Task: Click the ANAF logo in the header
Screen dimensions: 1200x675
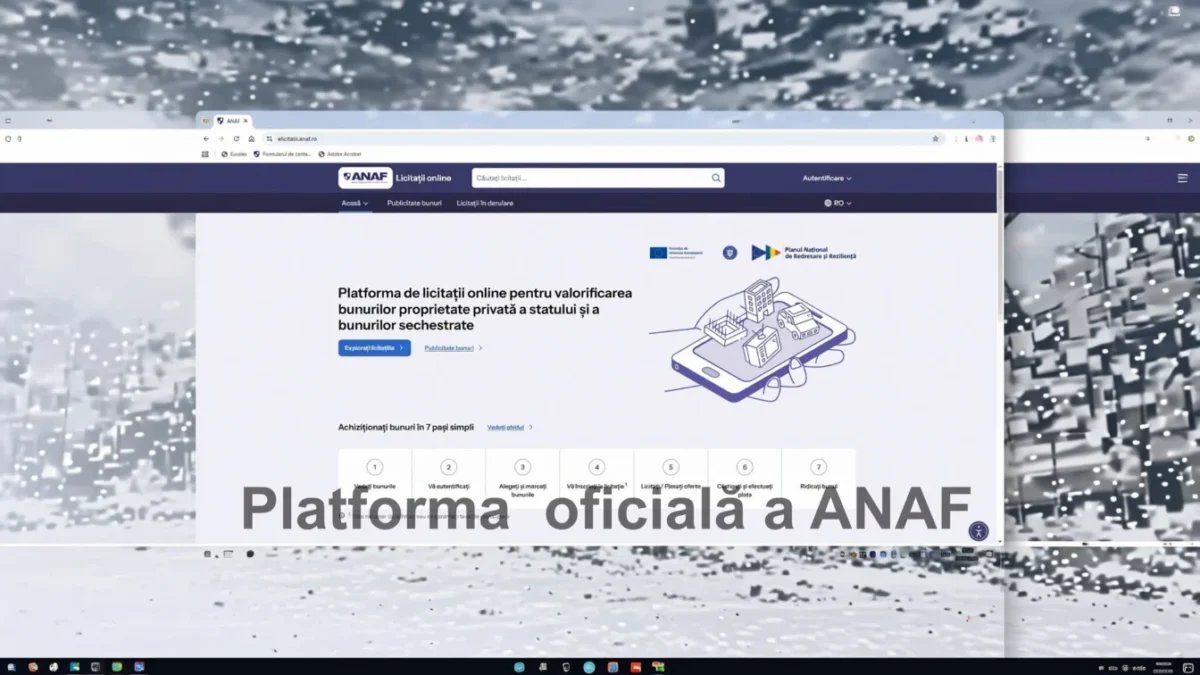Action: 365,178
